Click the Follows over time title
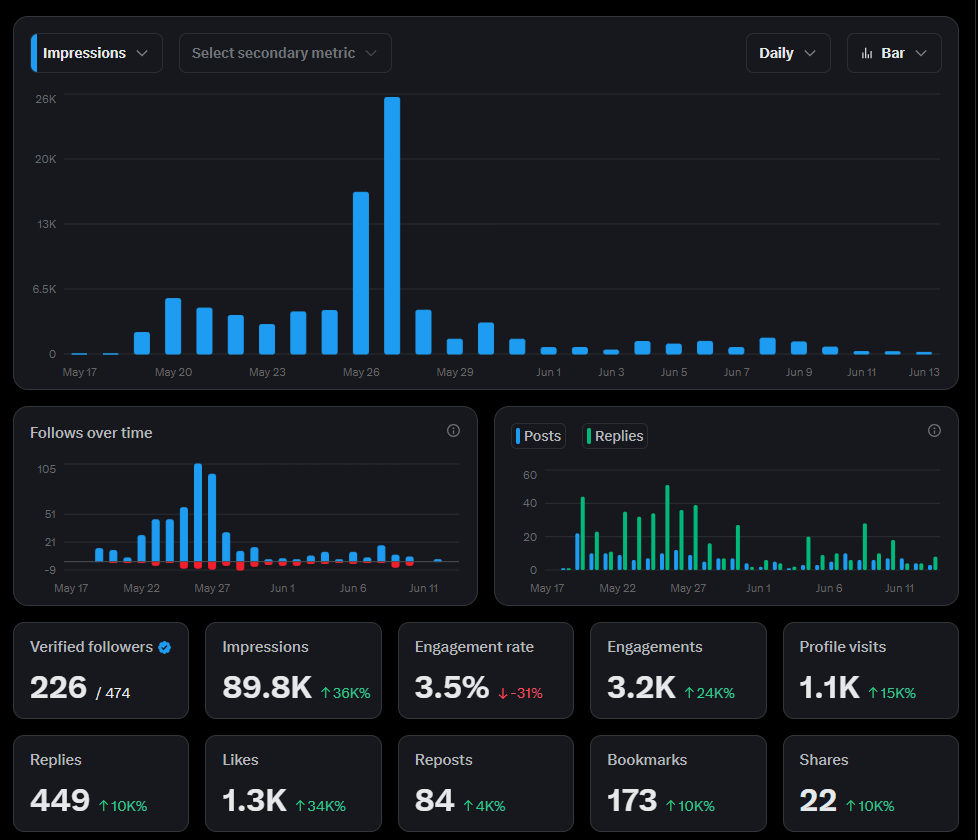The image size is (978, 840). click(x=91, y=433)
